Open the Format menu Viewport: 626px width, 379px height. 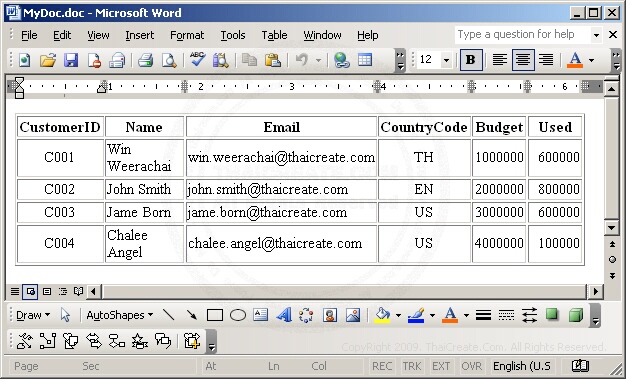[187, 35]
